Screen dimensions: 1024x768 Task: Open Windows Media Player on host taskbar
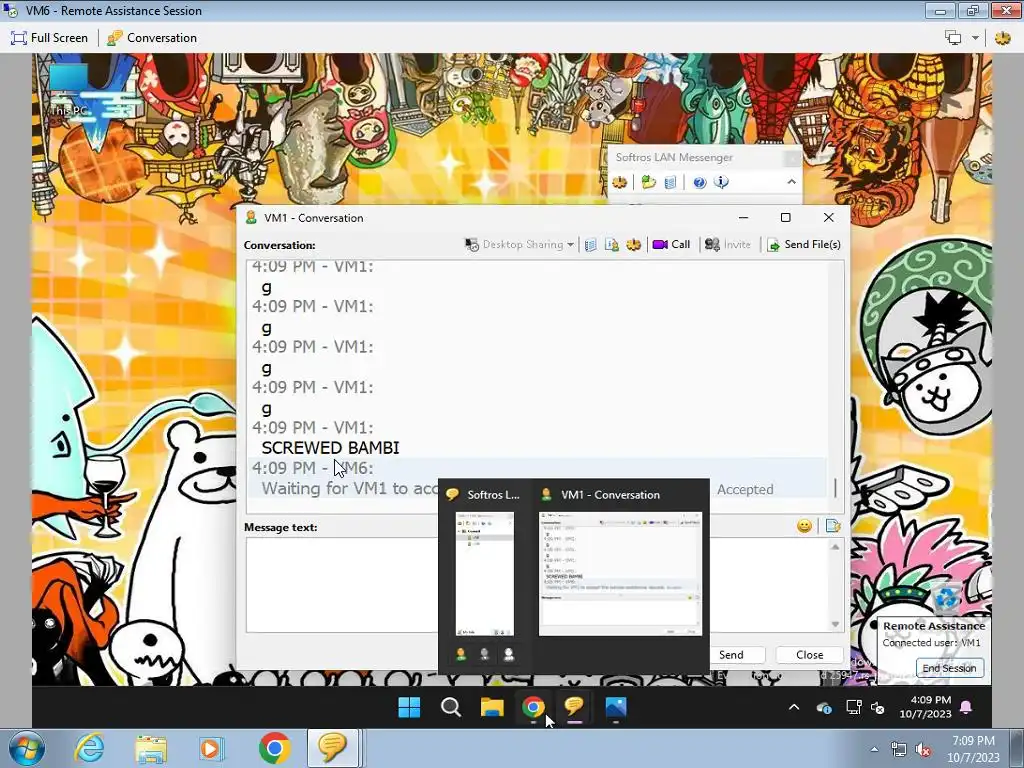coord(210,748)
